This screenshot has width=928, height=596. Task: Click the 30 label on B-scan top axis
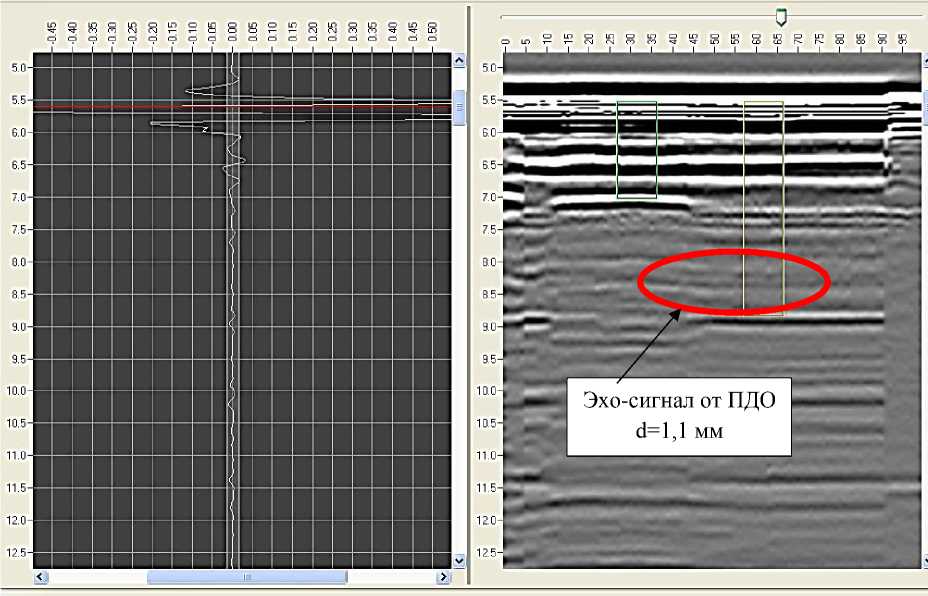coord(631,39)
